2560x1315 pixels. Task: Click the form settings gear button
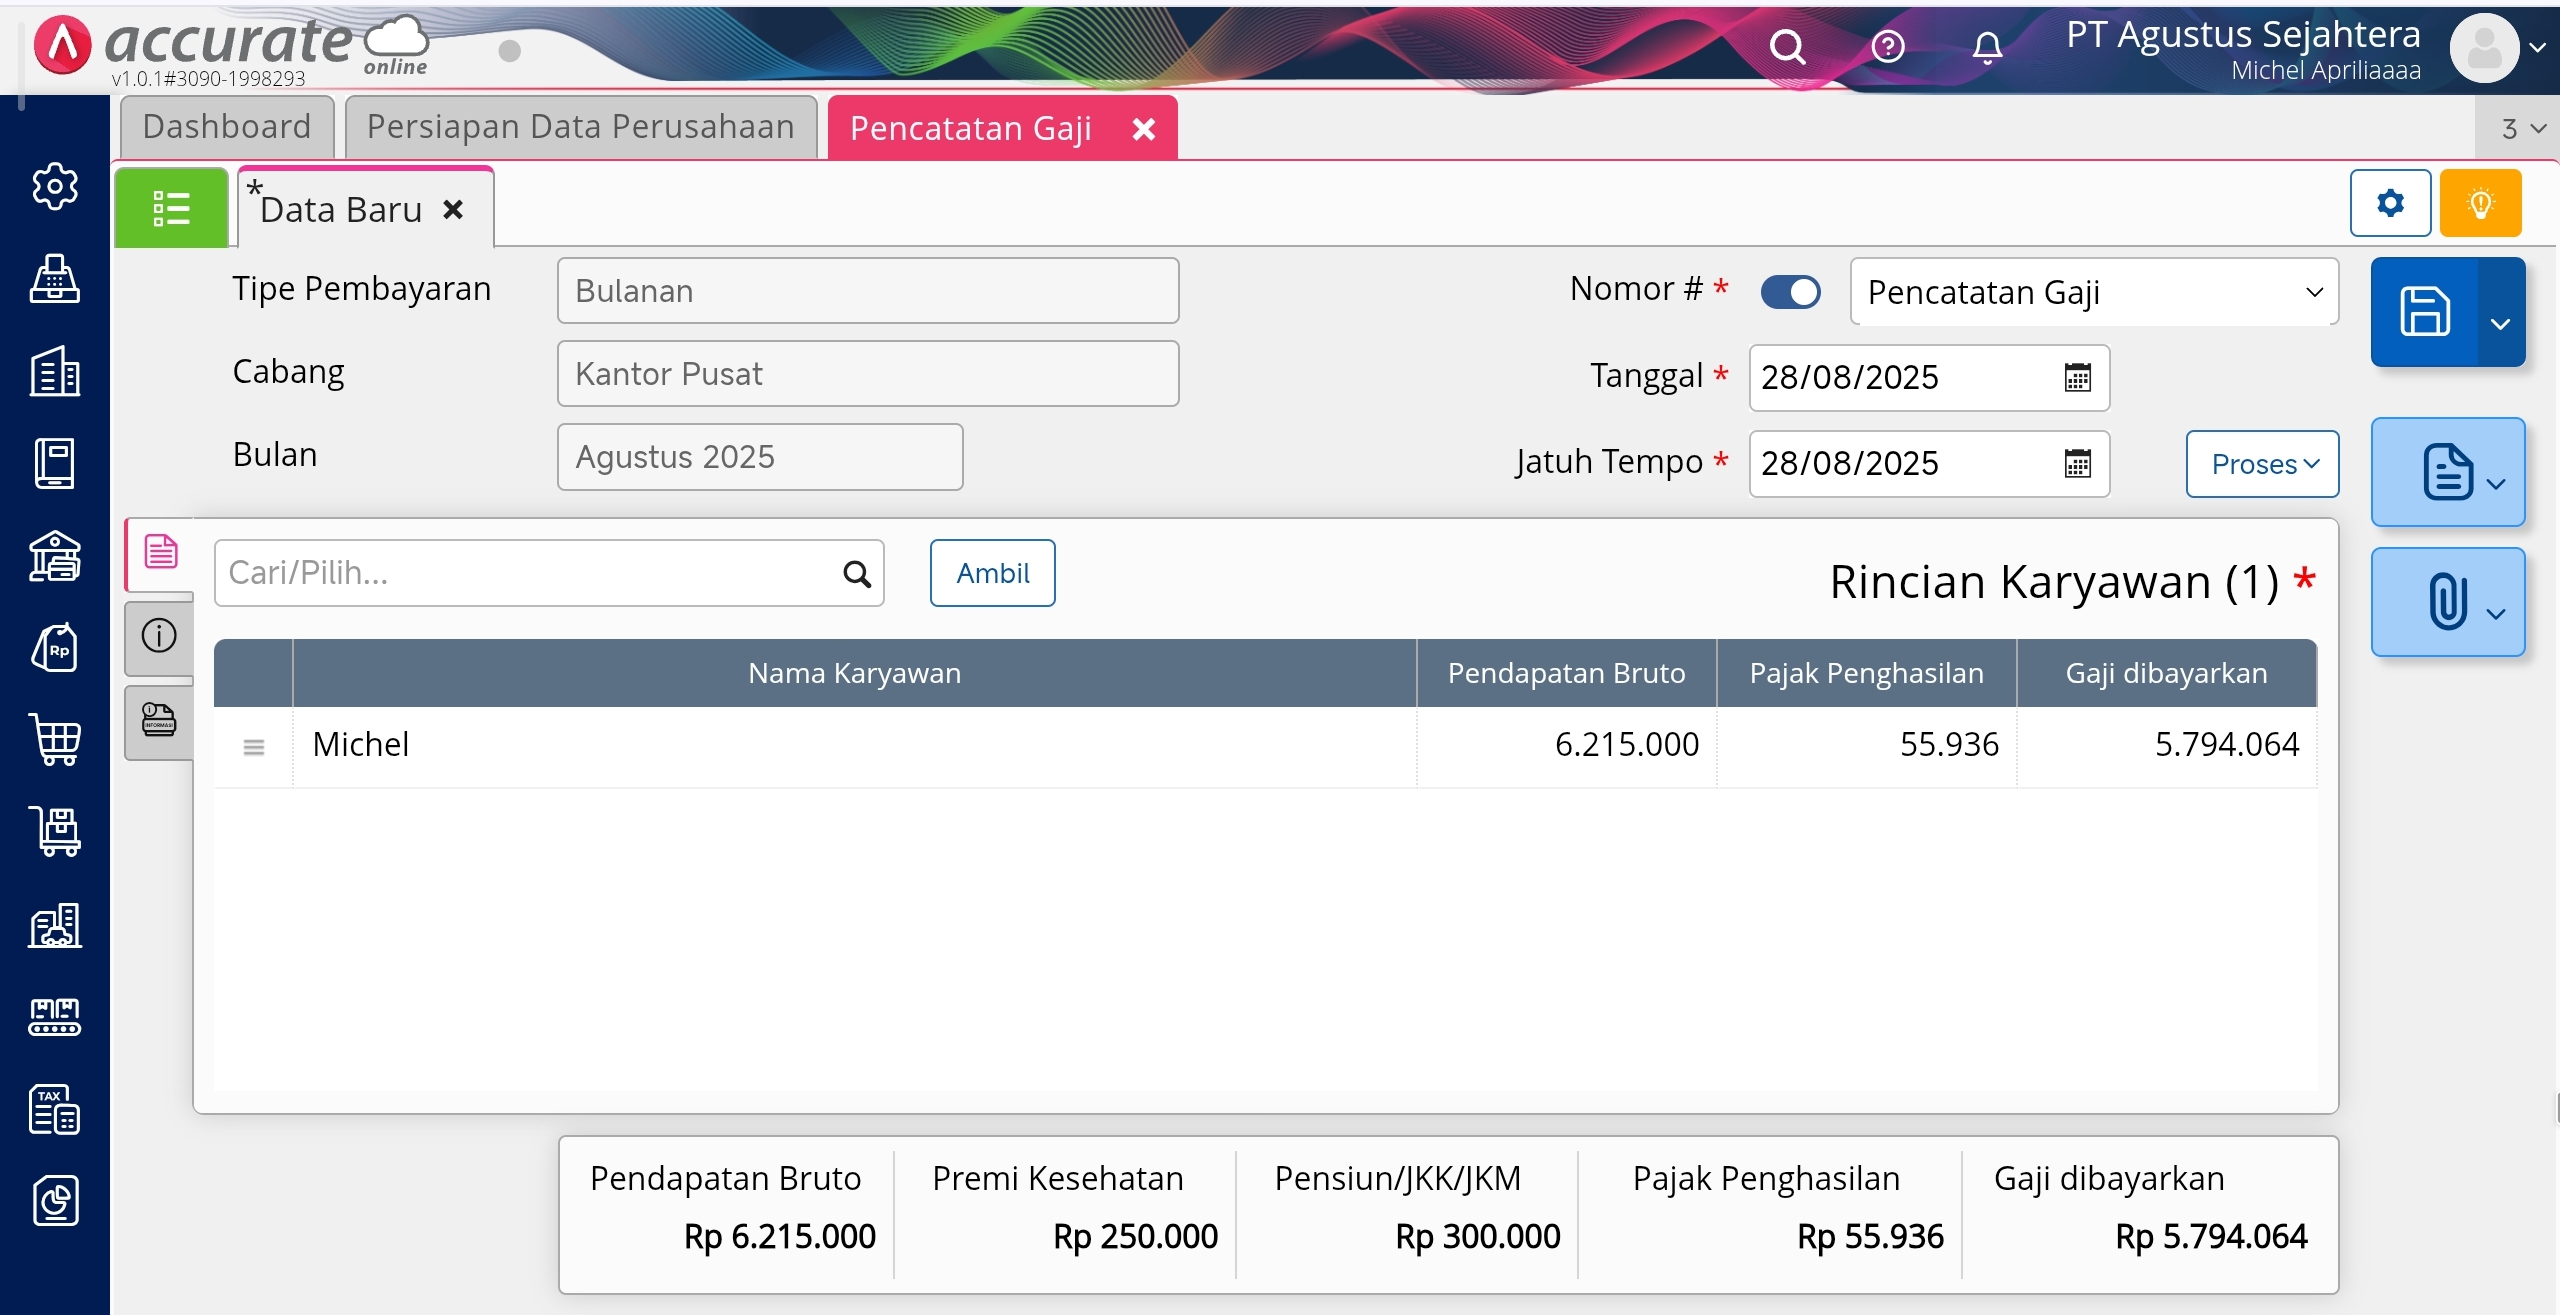pos(2390,204)
